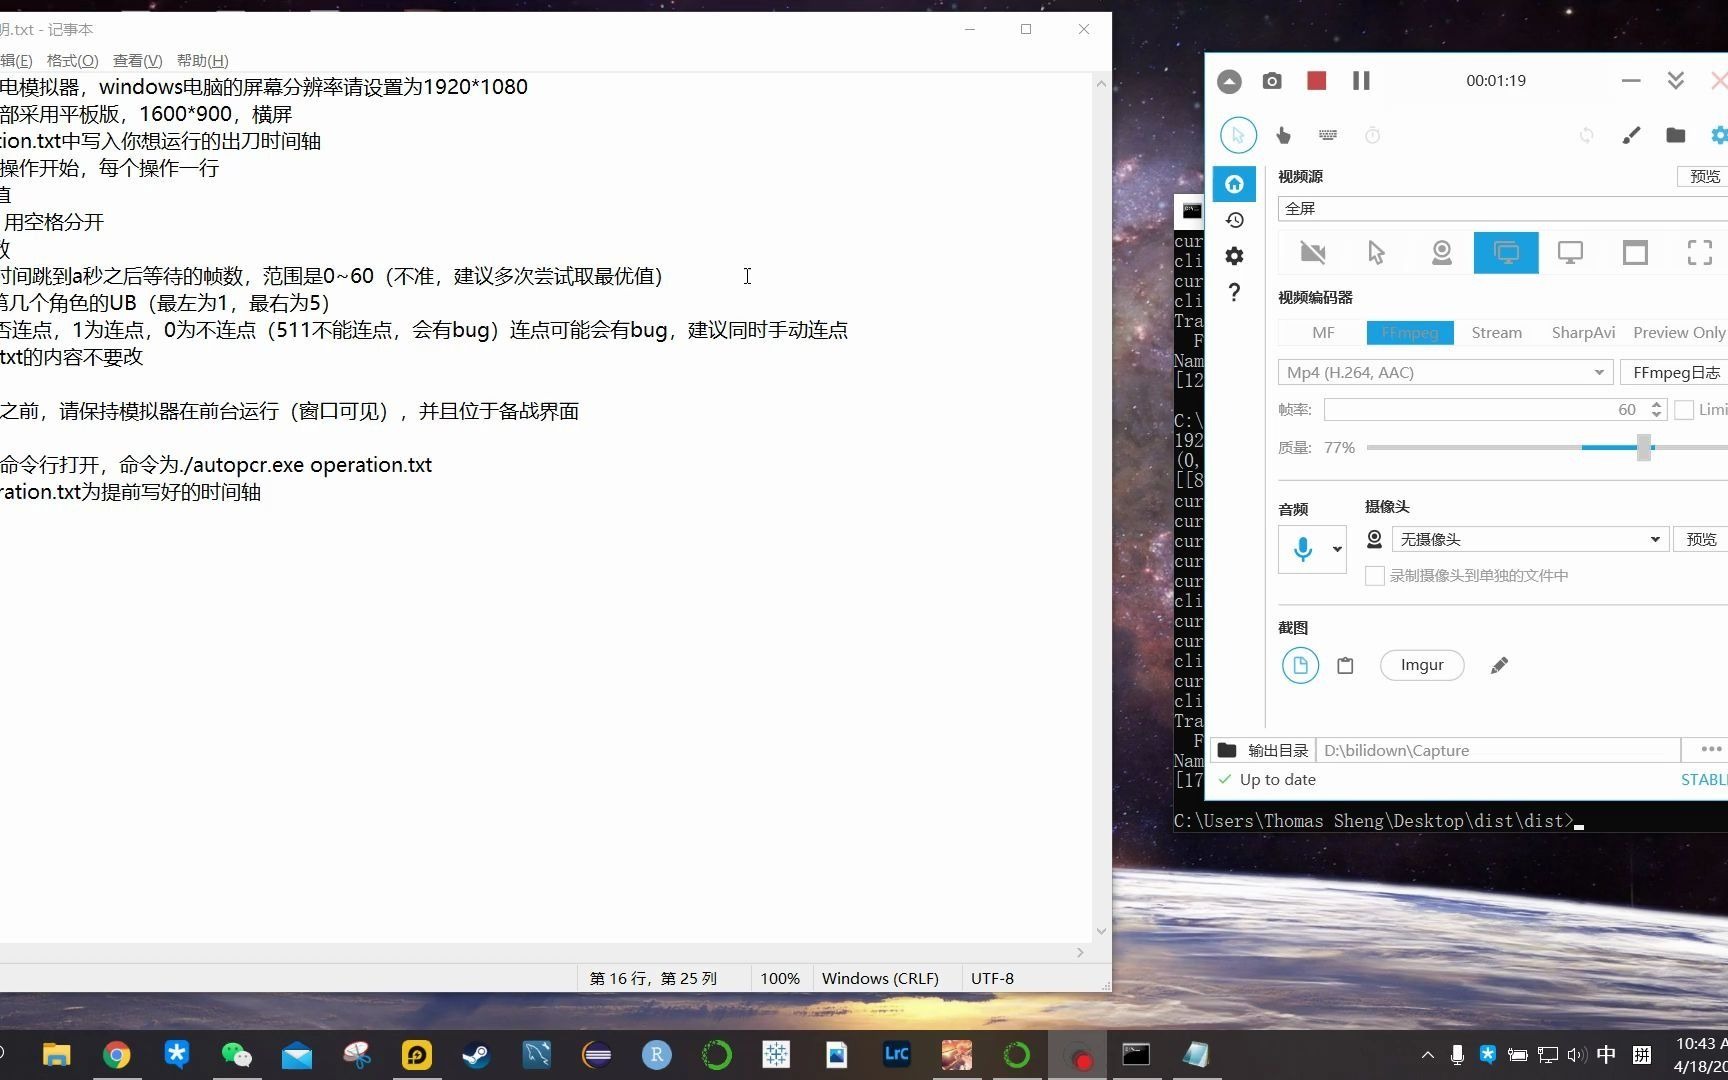
Task: Expand the microphone source dropdown arrow
Action: tap(1337, 549)
